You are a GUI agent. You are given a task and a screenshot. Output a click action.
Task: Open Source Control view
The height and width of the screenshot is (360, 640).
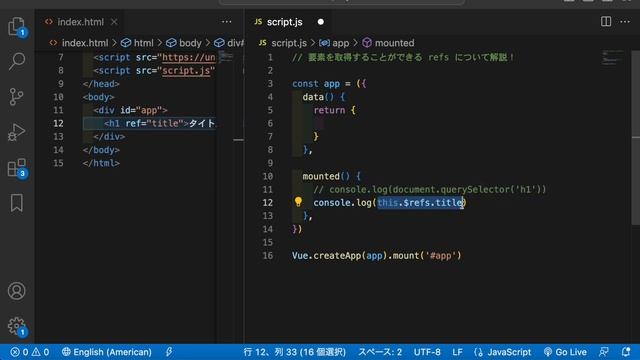point(16,97)
